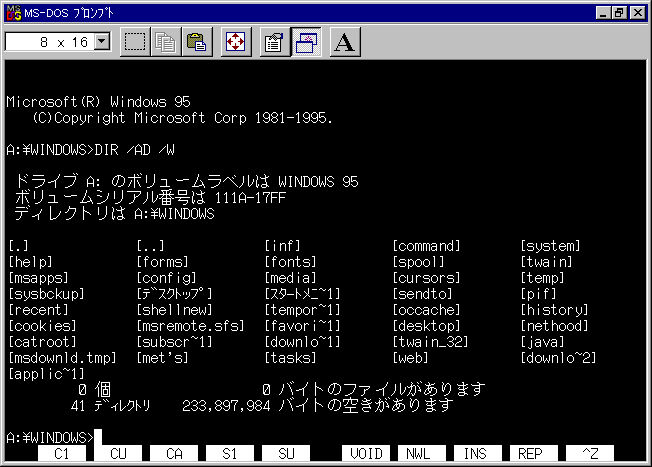
Task: Click the [twain_32] directory entry
Action: (430, 342)
